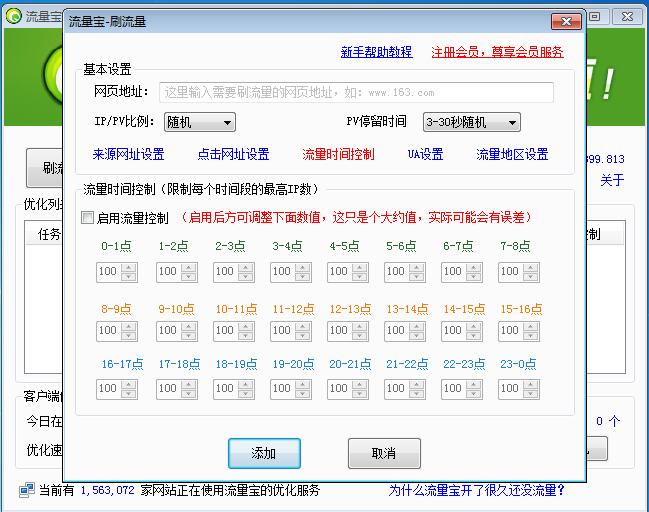Click the 22-23点 value spinner
Image resolution: width=649 pixels, height=512 pixels.
click(x=462, y=389)
